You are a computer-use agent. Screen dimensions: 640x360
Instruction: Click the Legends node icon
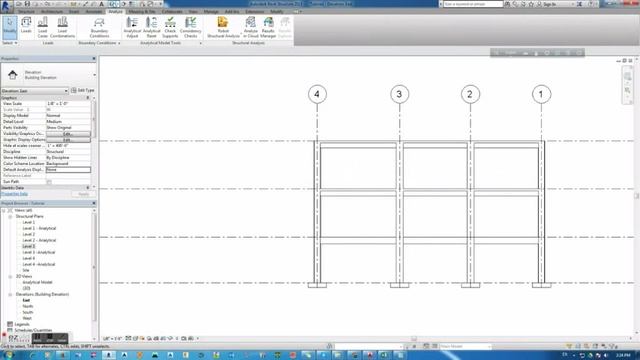[x=10, y=324]
